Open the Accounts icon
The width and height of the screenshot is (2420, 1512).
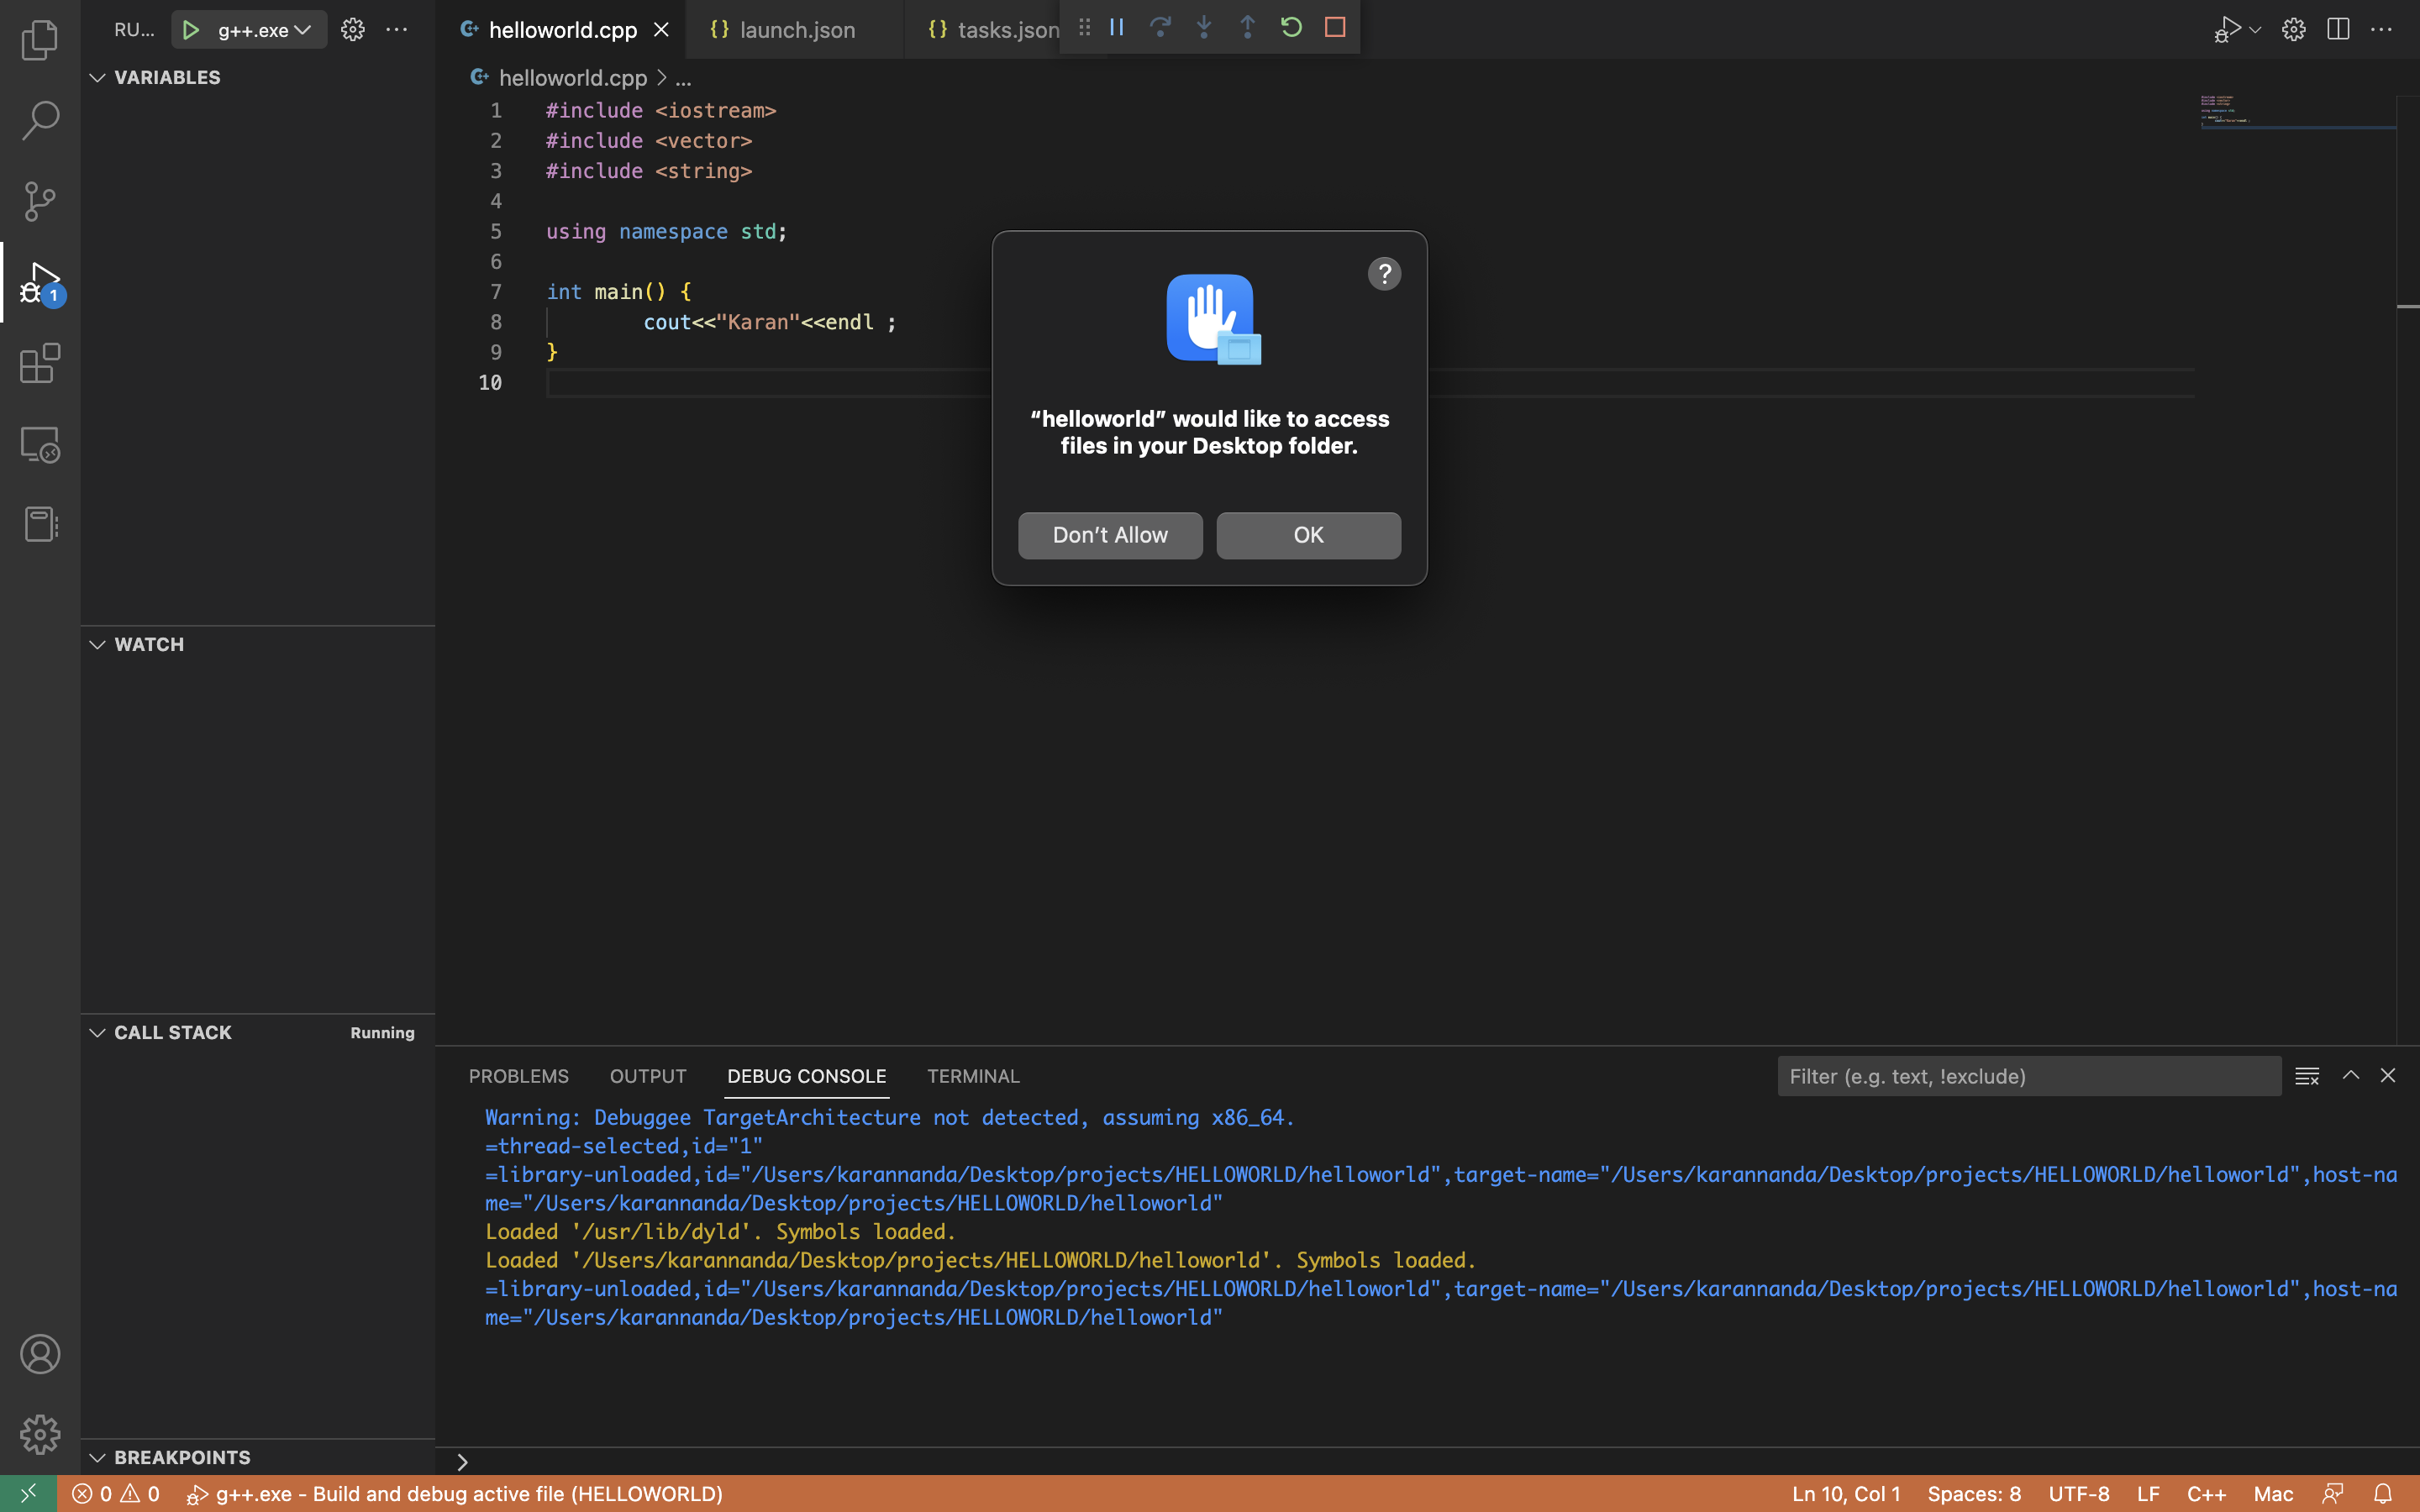tap(40, 1354)
